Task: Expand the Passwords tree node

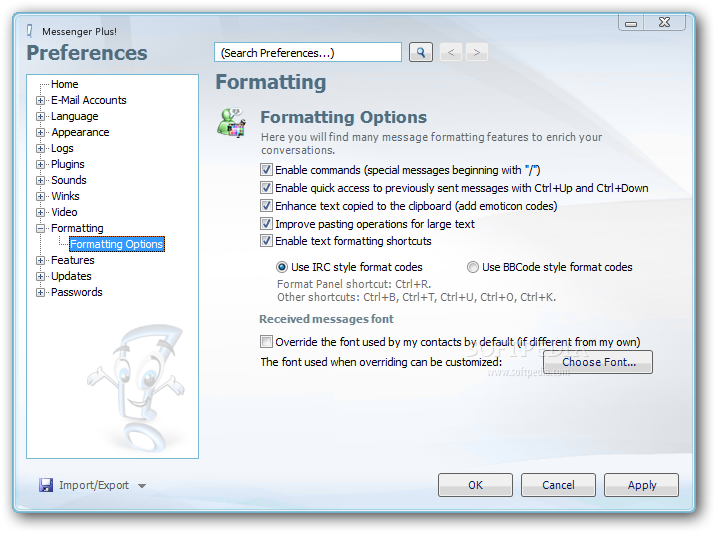Action: [x=41, y=292]
